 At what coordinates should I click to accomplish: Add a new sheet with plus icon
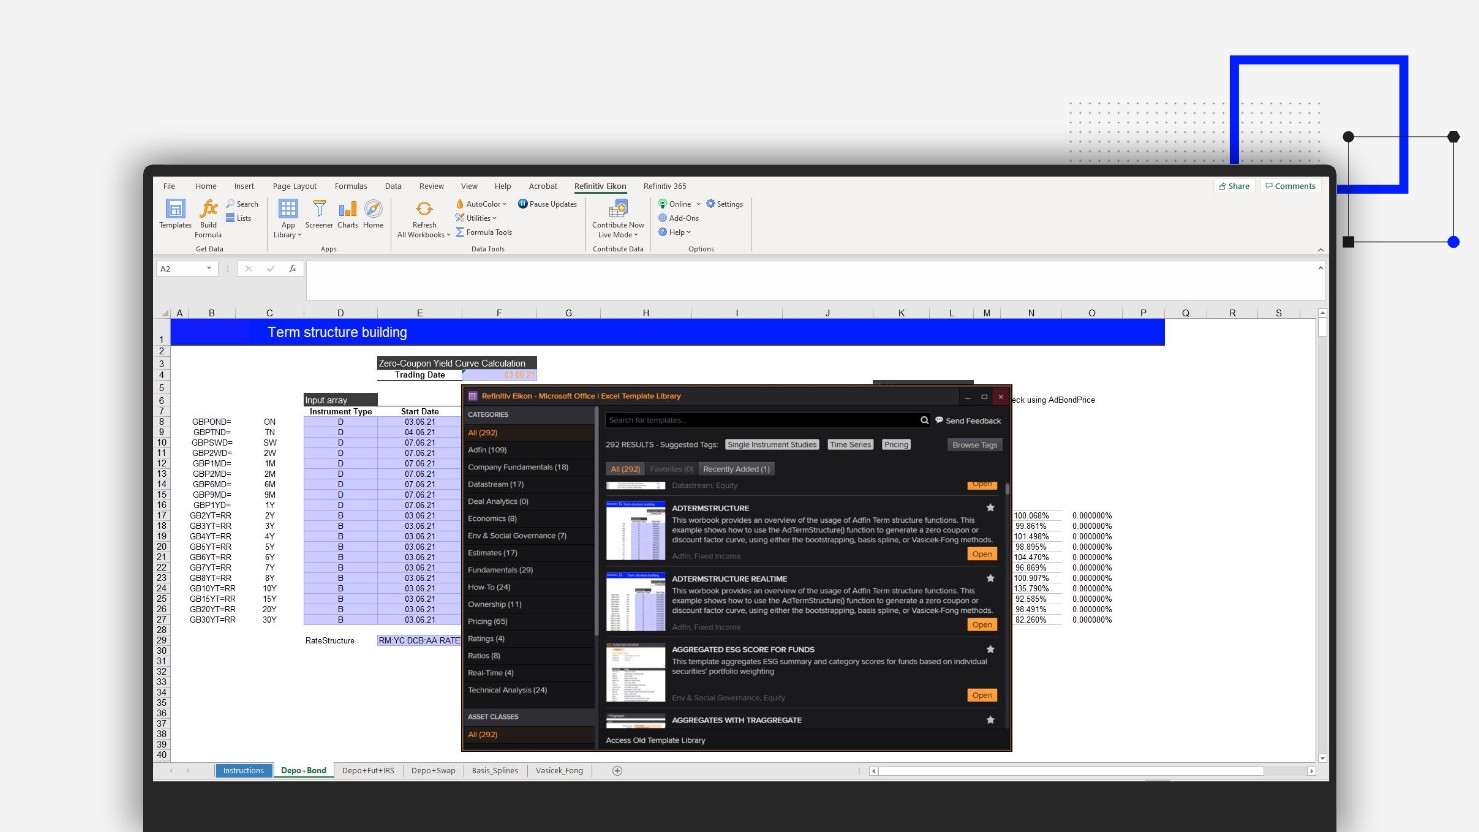[617, 770]
